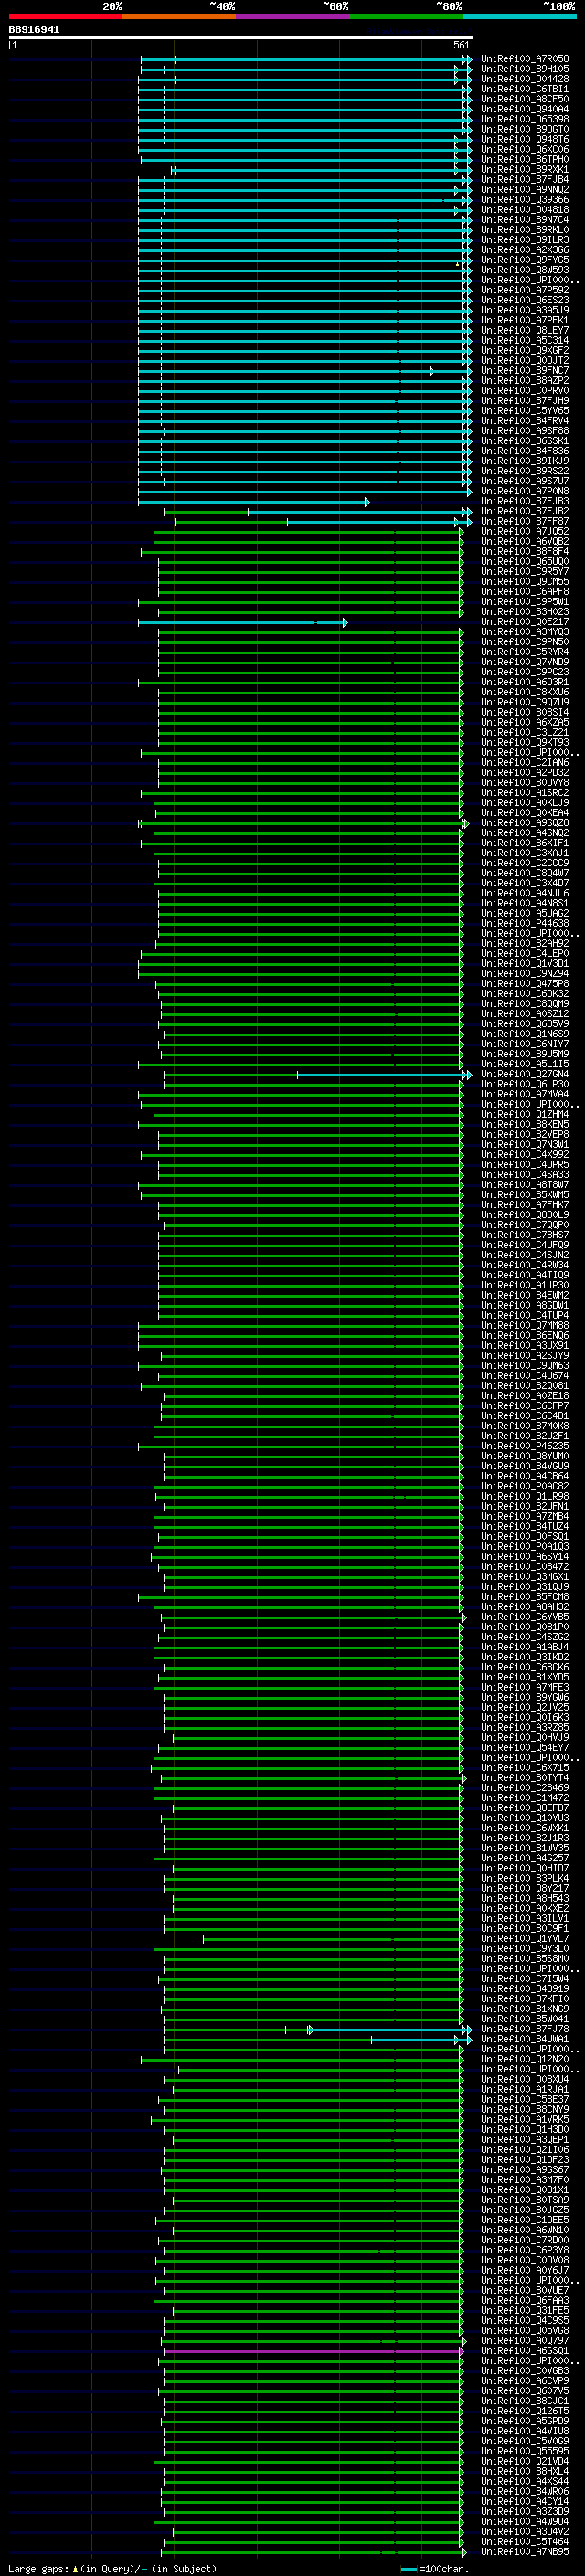Select subject UniRef100_B9N7C4

[x=525, y=219]
